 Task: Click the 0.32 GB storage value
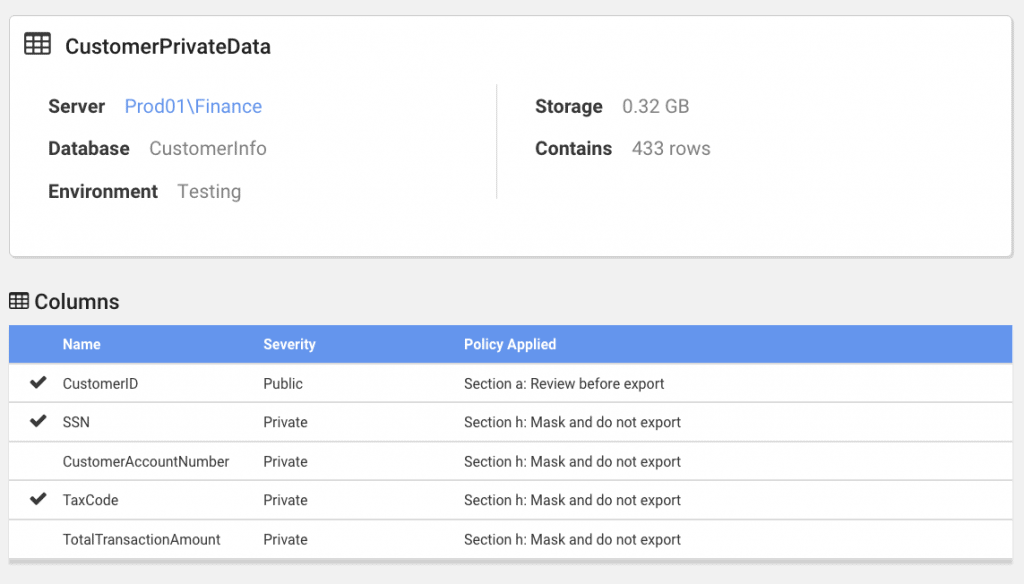pyautogui.click(x=655, y=107)
